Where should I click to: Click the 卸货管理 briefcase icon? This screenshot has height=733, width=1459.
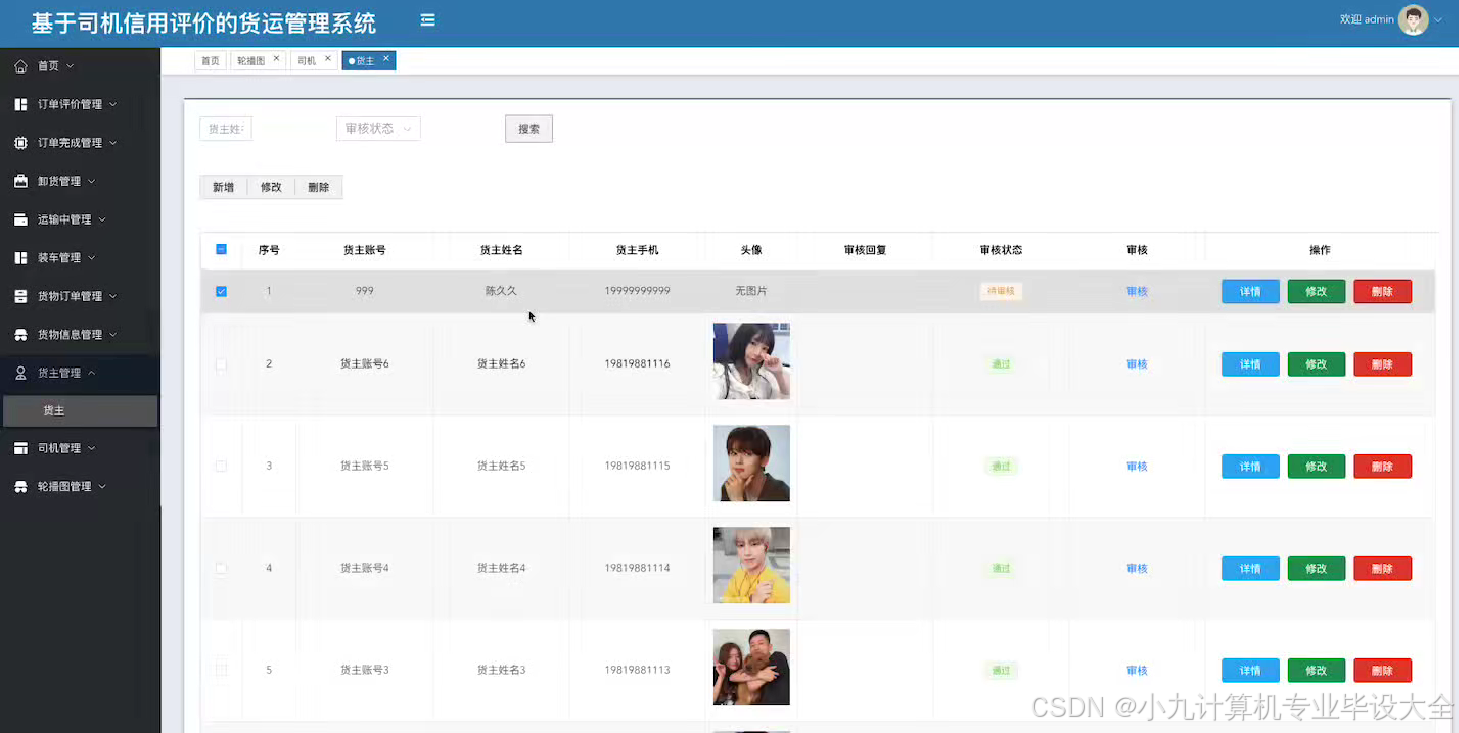[x=21, y=181]
